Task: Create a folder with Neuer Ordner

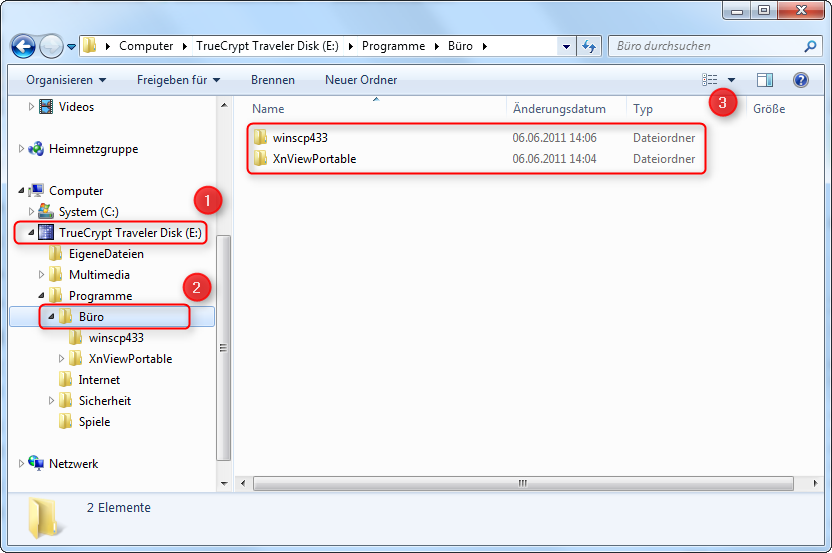Action: pyautogui.click(x=361, y=80)
